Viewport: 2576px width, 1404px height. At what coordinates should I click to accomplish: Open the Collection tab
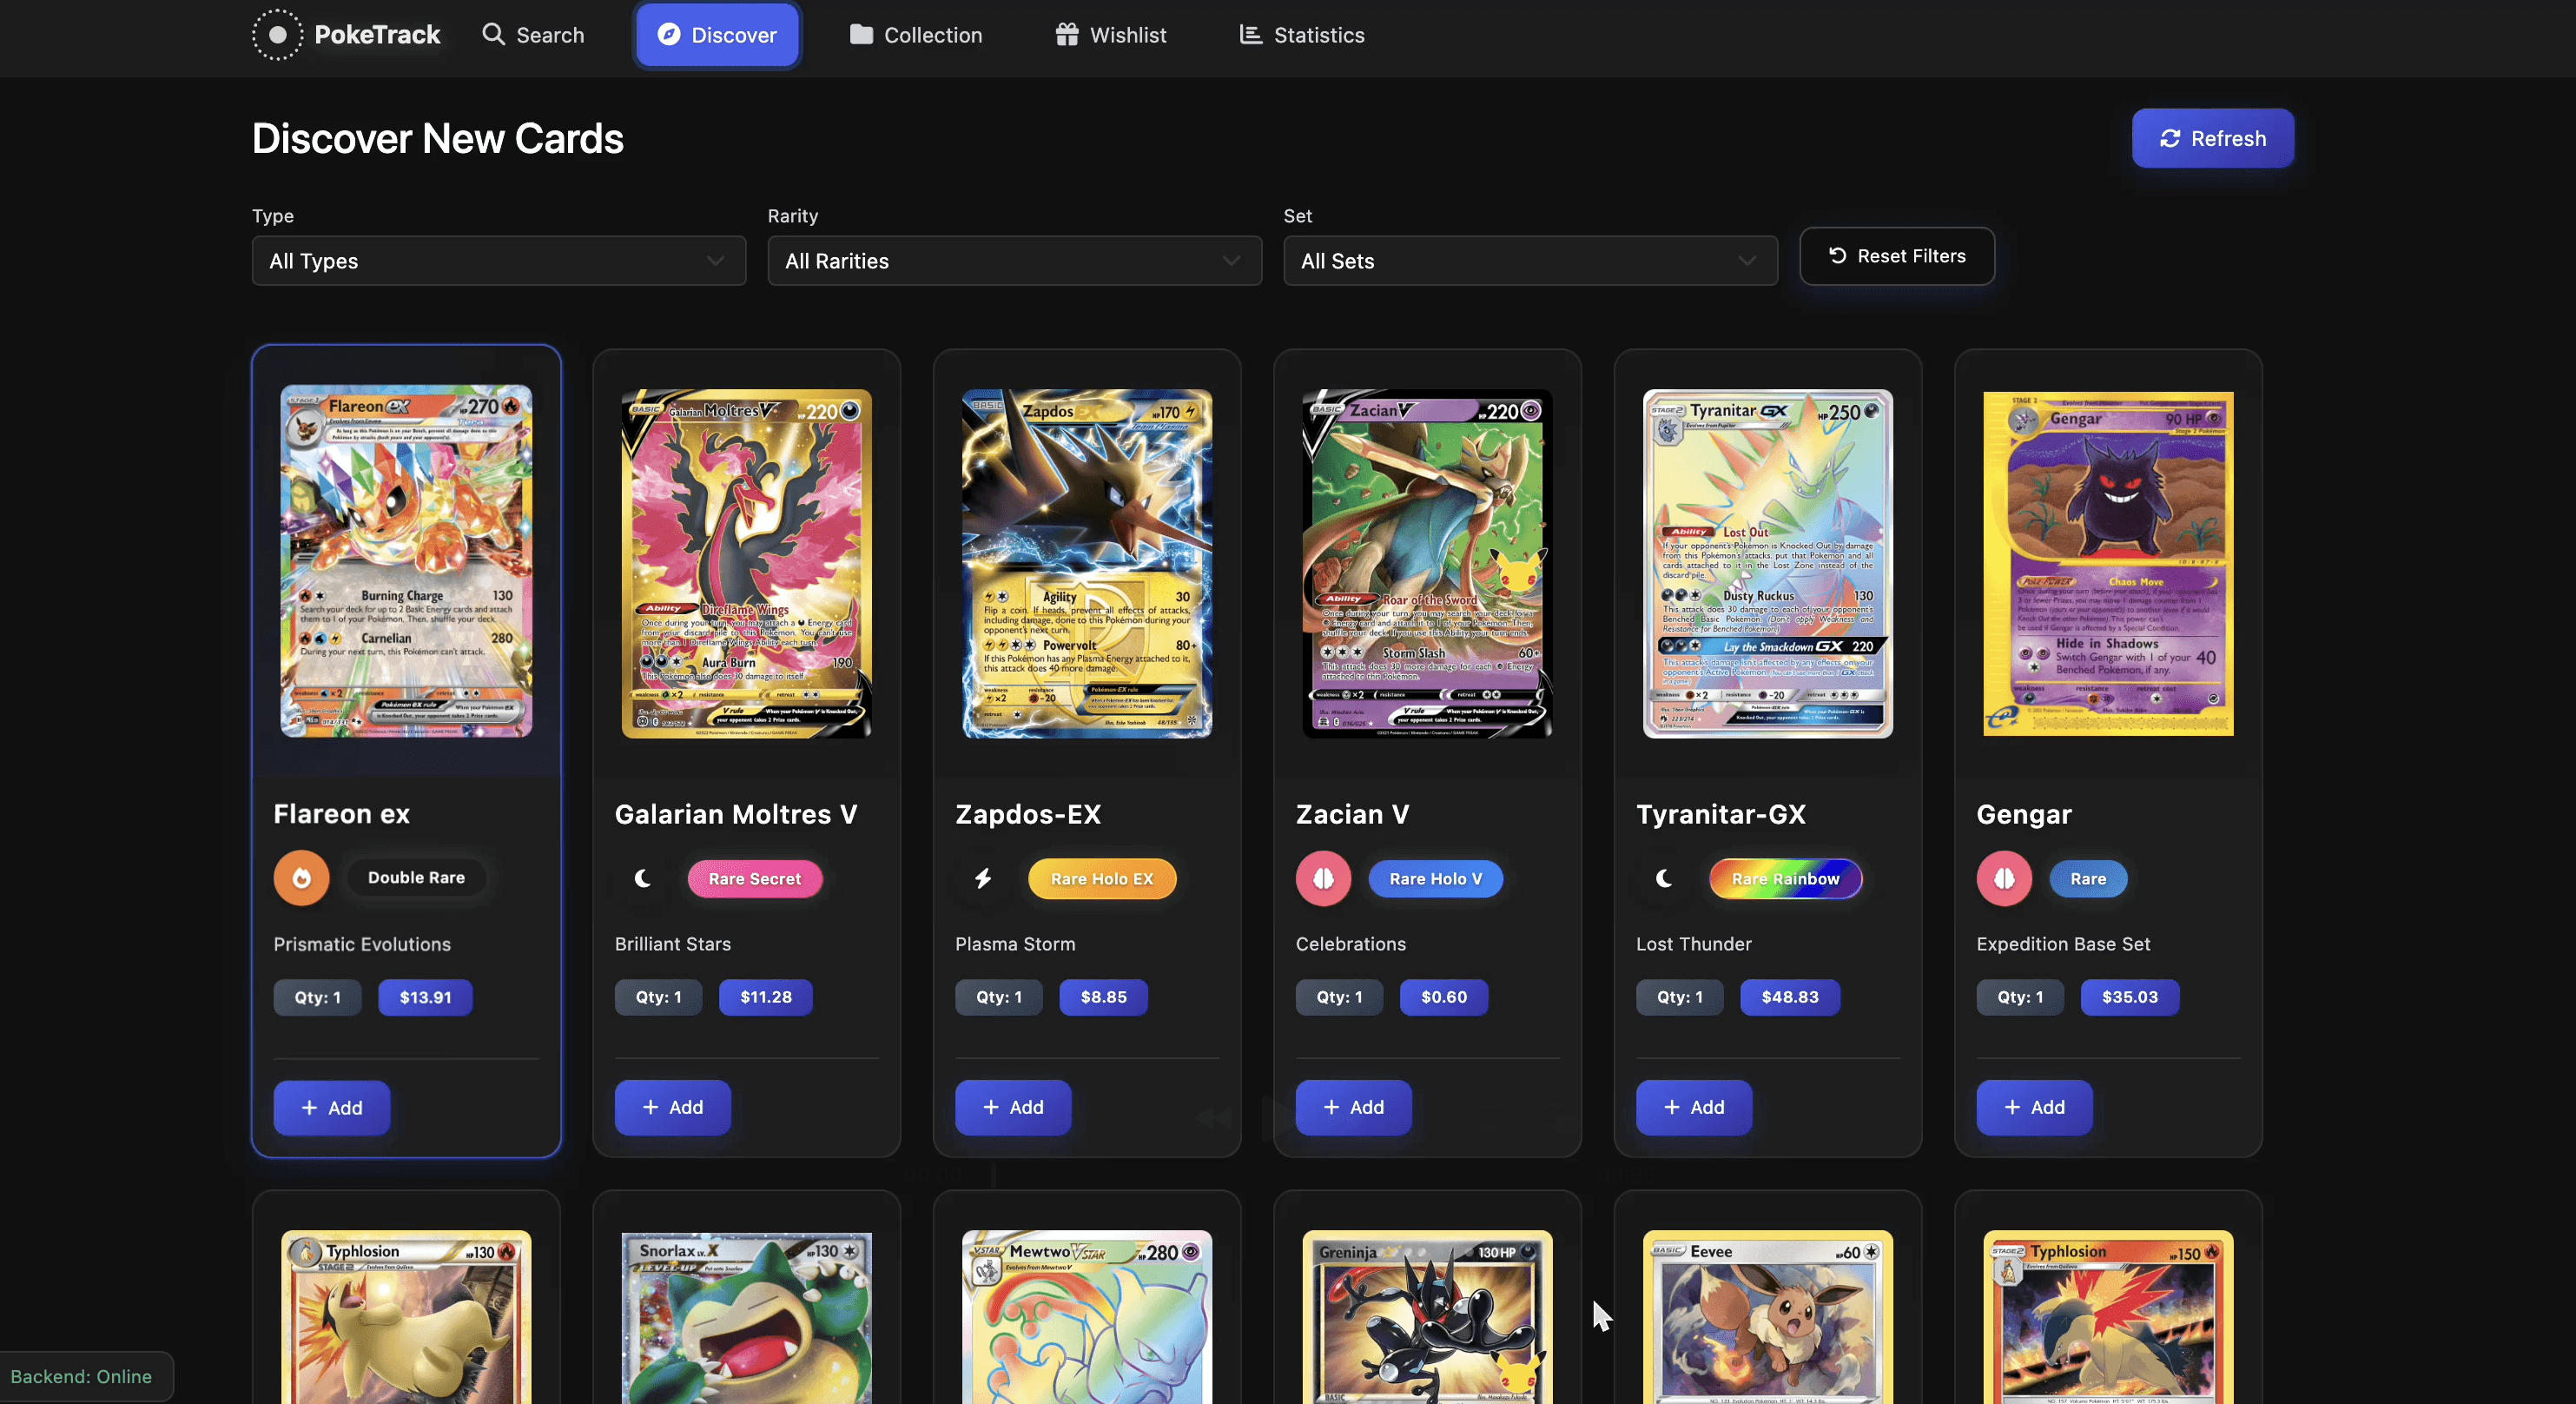coord(916,35)
